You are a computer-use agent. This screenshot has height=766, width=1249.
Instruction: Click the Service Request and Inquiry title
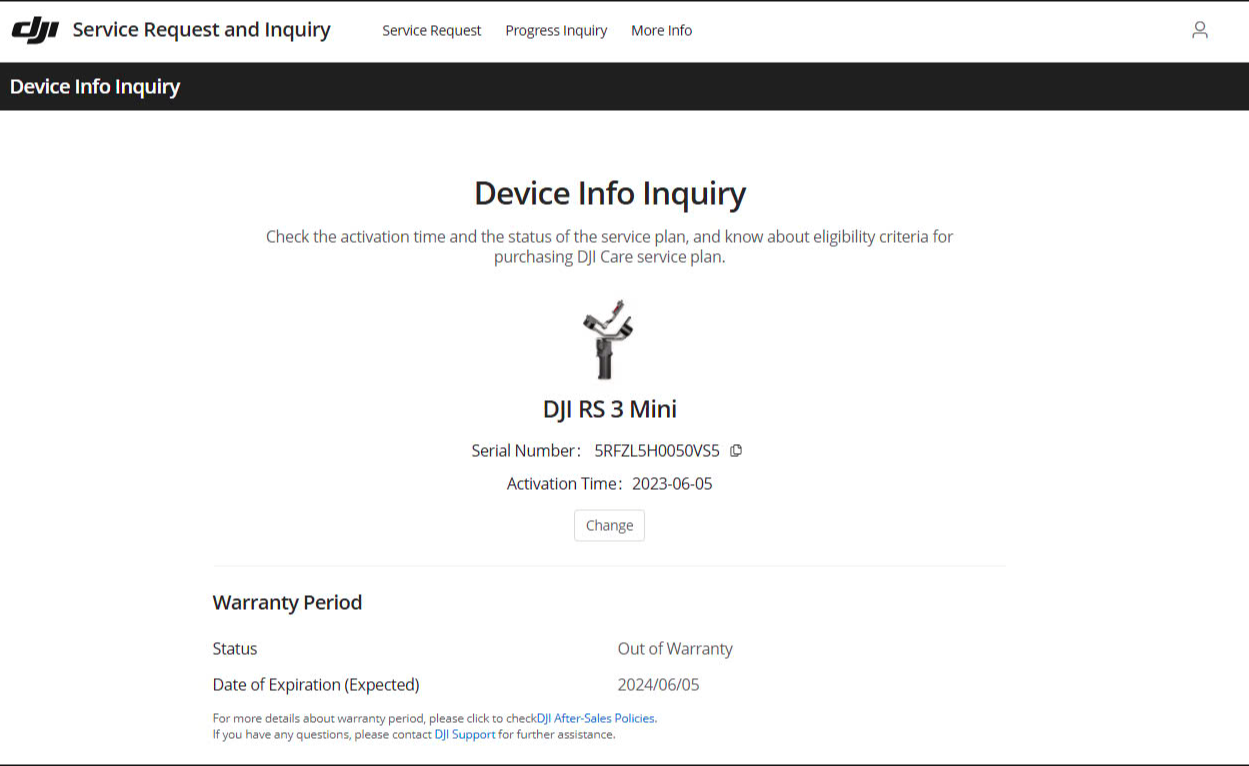coord(201,30)
